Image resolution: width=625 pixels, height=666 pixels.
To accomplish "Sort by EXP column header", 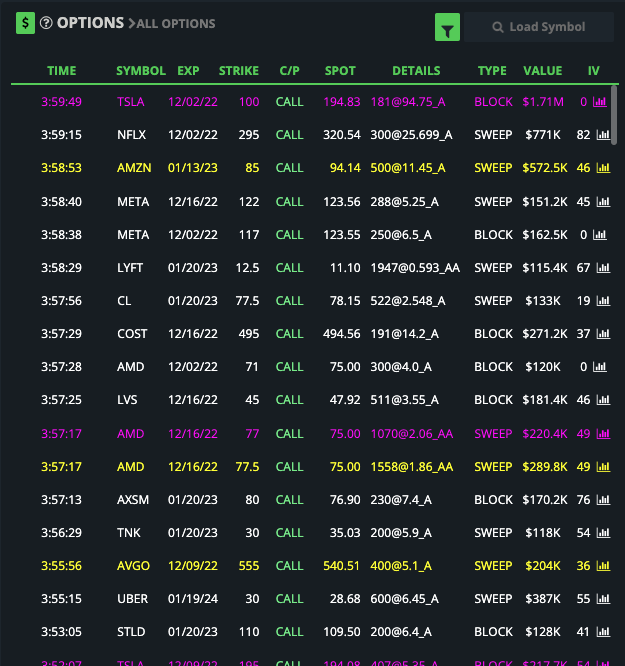I will 188,71.
